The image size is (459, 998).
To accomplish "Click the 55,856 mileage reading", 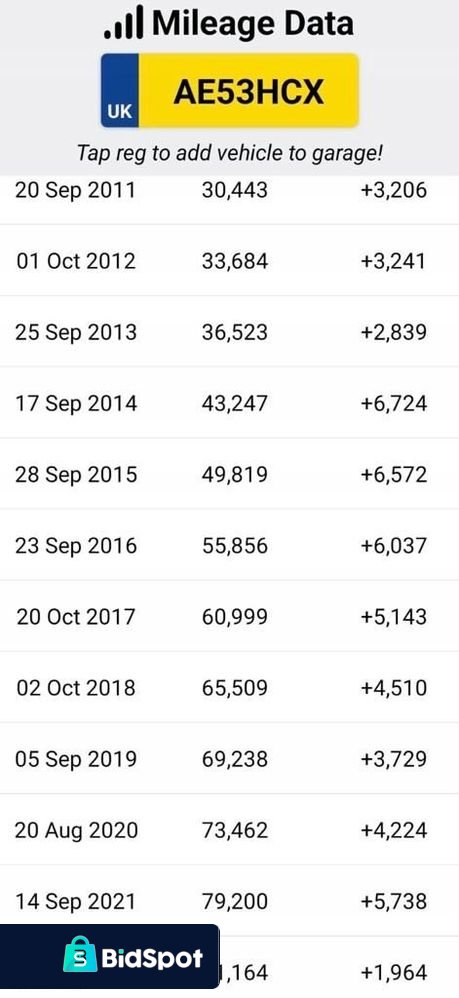I will [x=235, y=546].
